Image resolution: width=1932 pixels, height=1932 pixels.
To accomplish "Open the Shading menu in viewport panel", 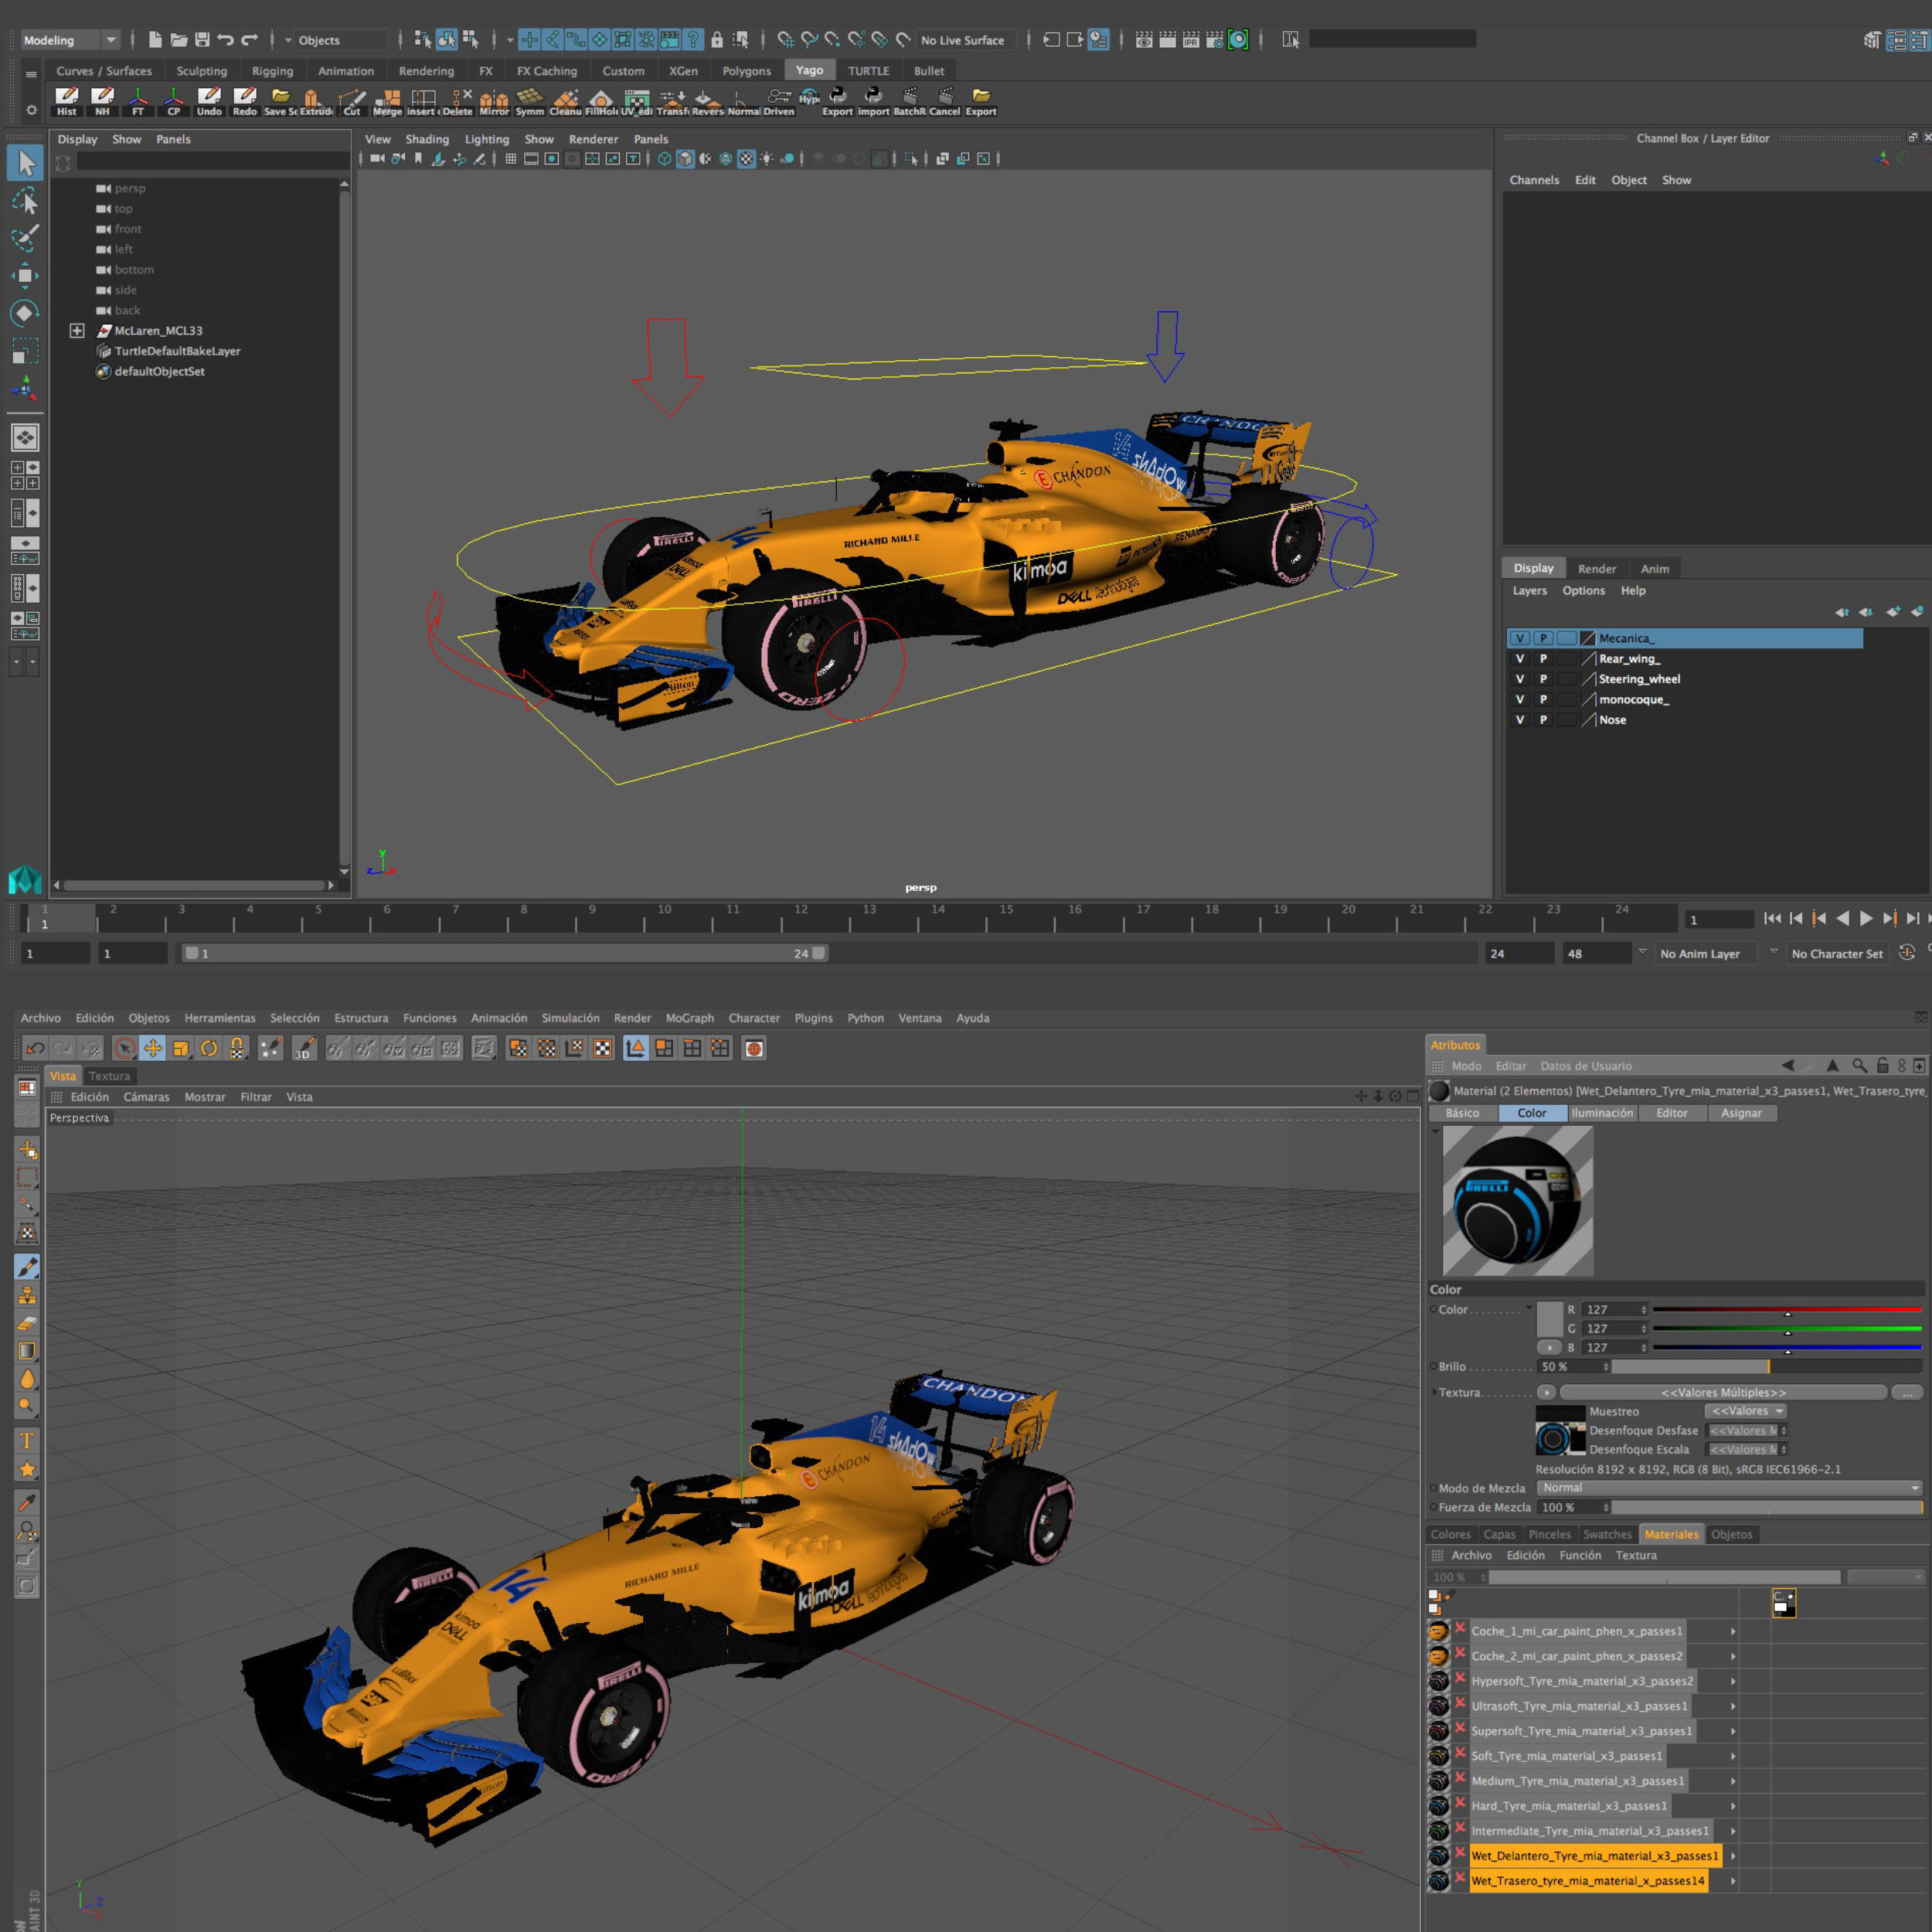I will coord(427,139).
